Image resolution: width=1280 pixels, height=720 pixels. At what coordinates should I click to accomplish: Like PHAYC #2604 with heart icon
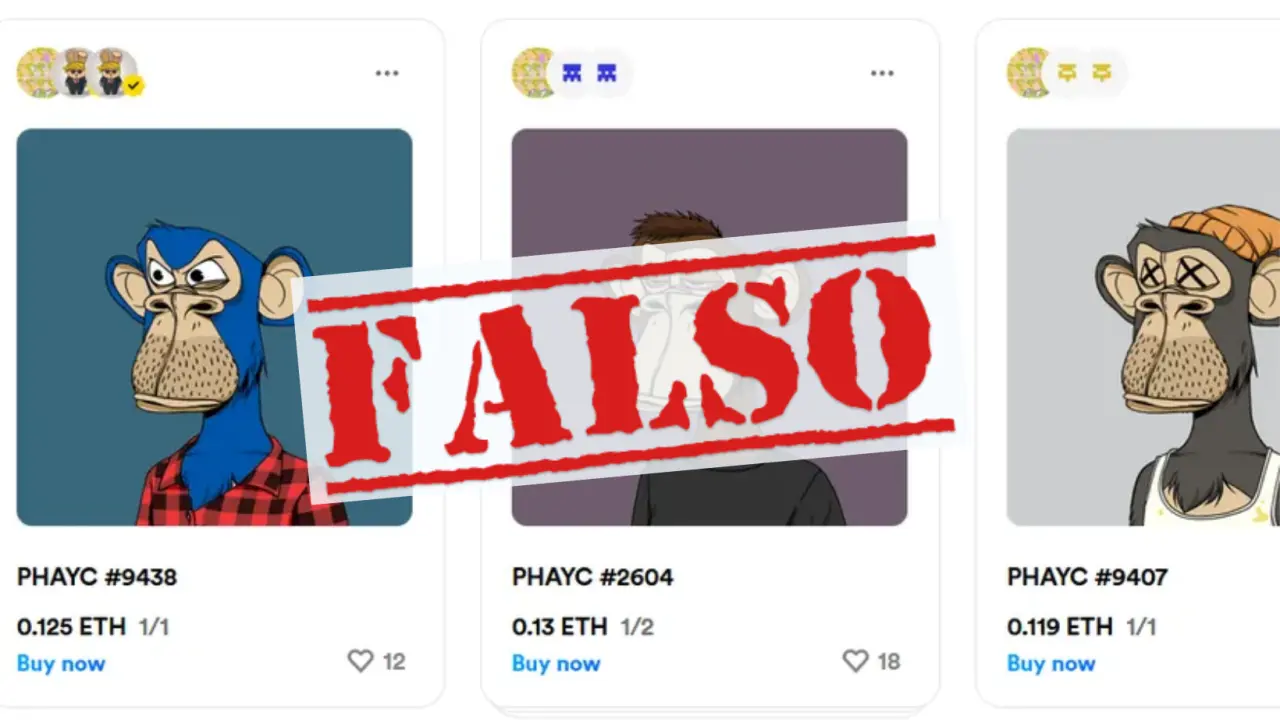[855, 661]
